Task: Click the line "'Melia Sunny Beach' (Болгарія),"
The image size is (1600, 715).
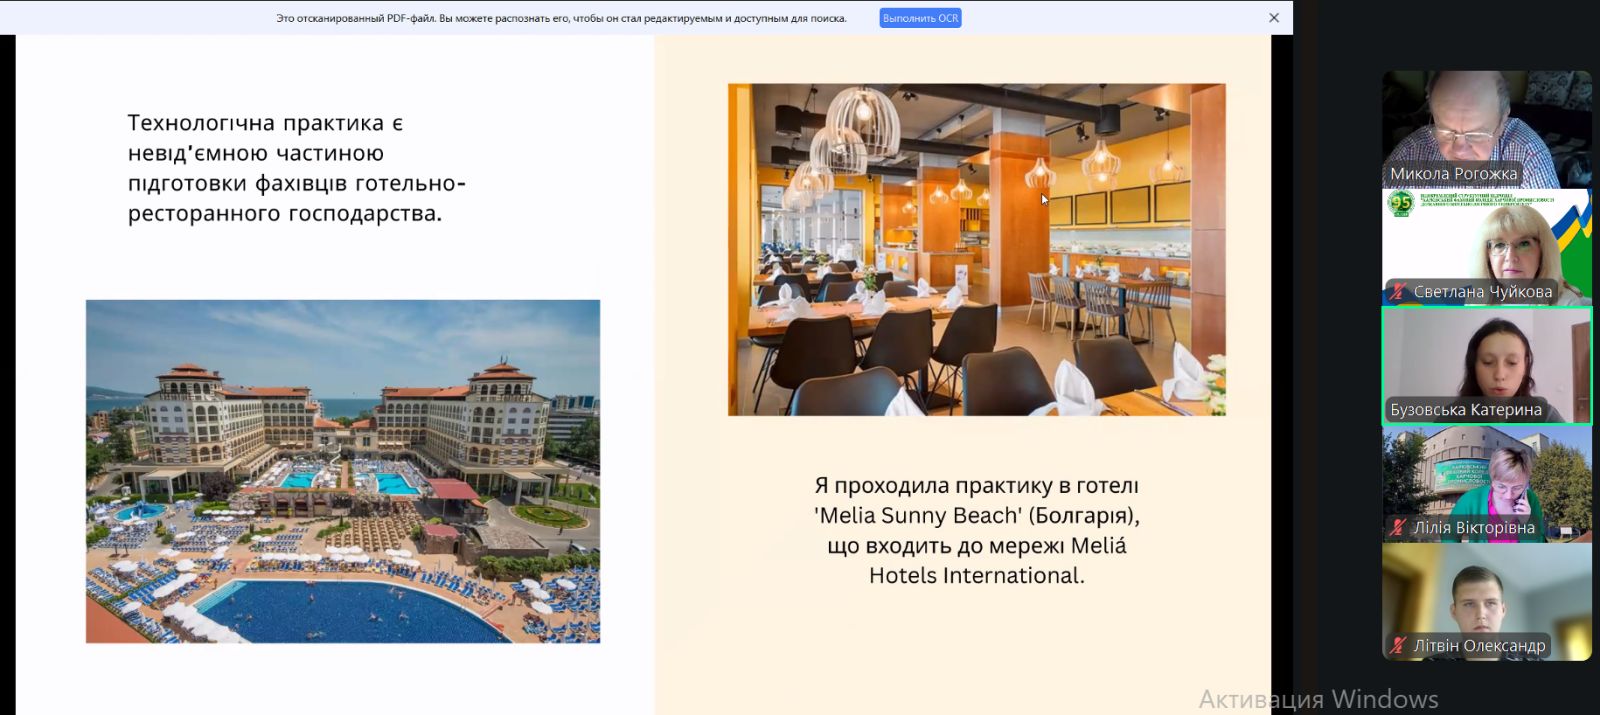Action: click(x=977, y=516)
